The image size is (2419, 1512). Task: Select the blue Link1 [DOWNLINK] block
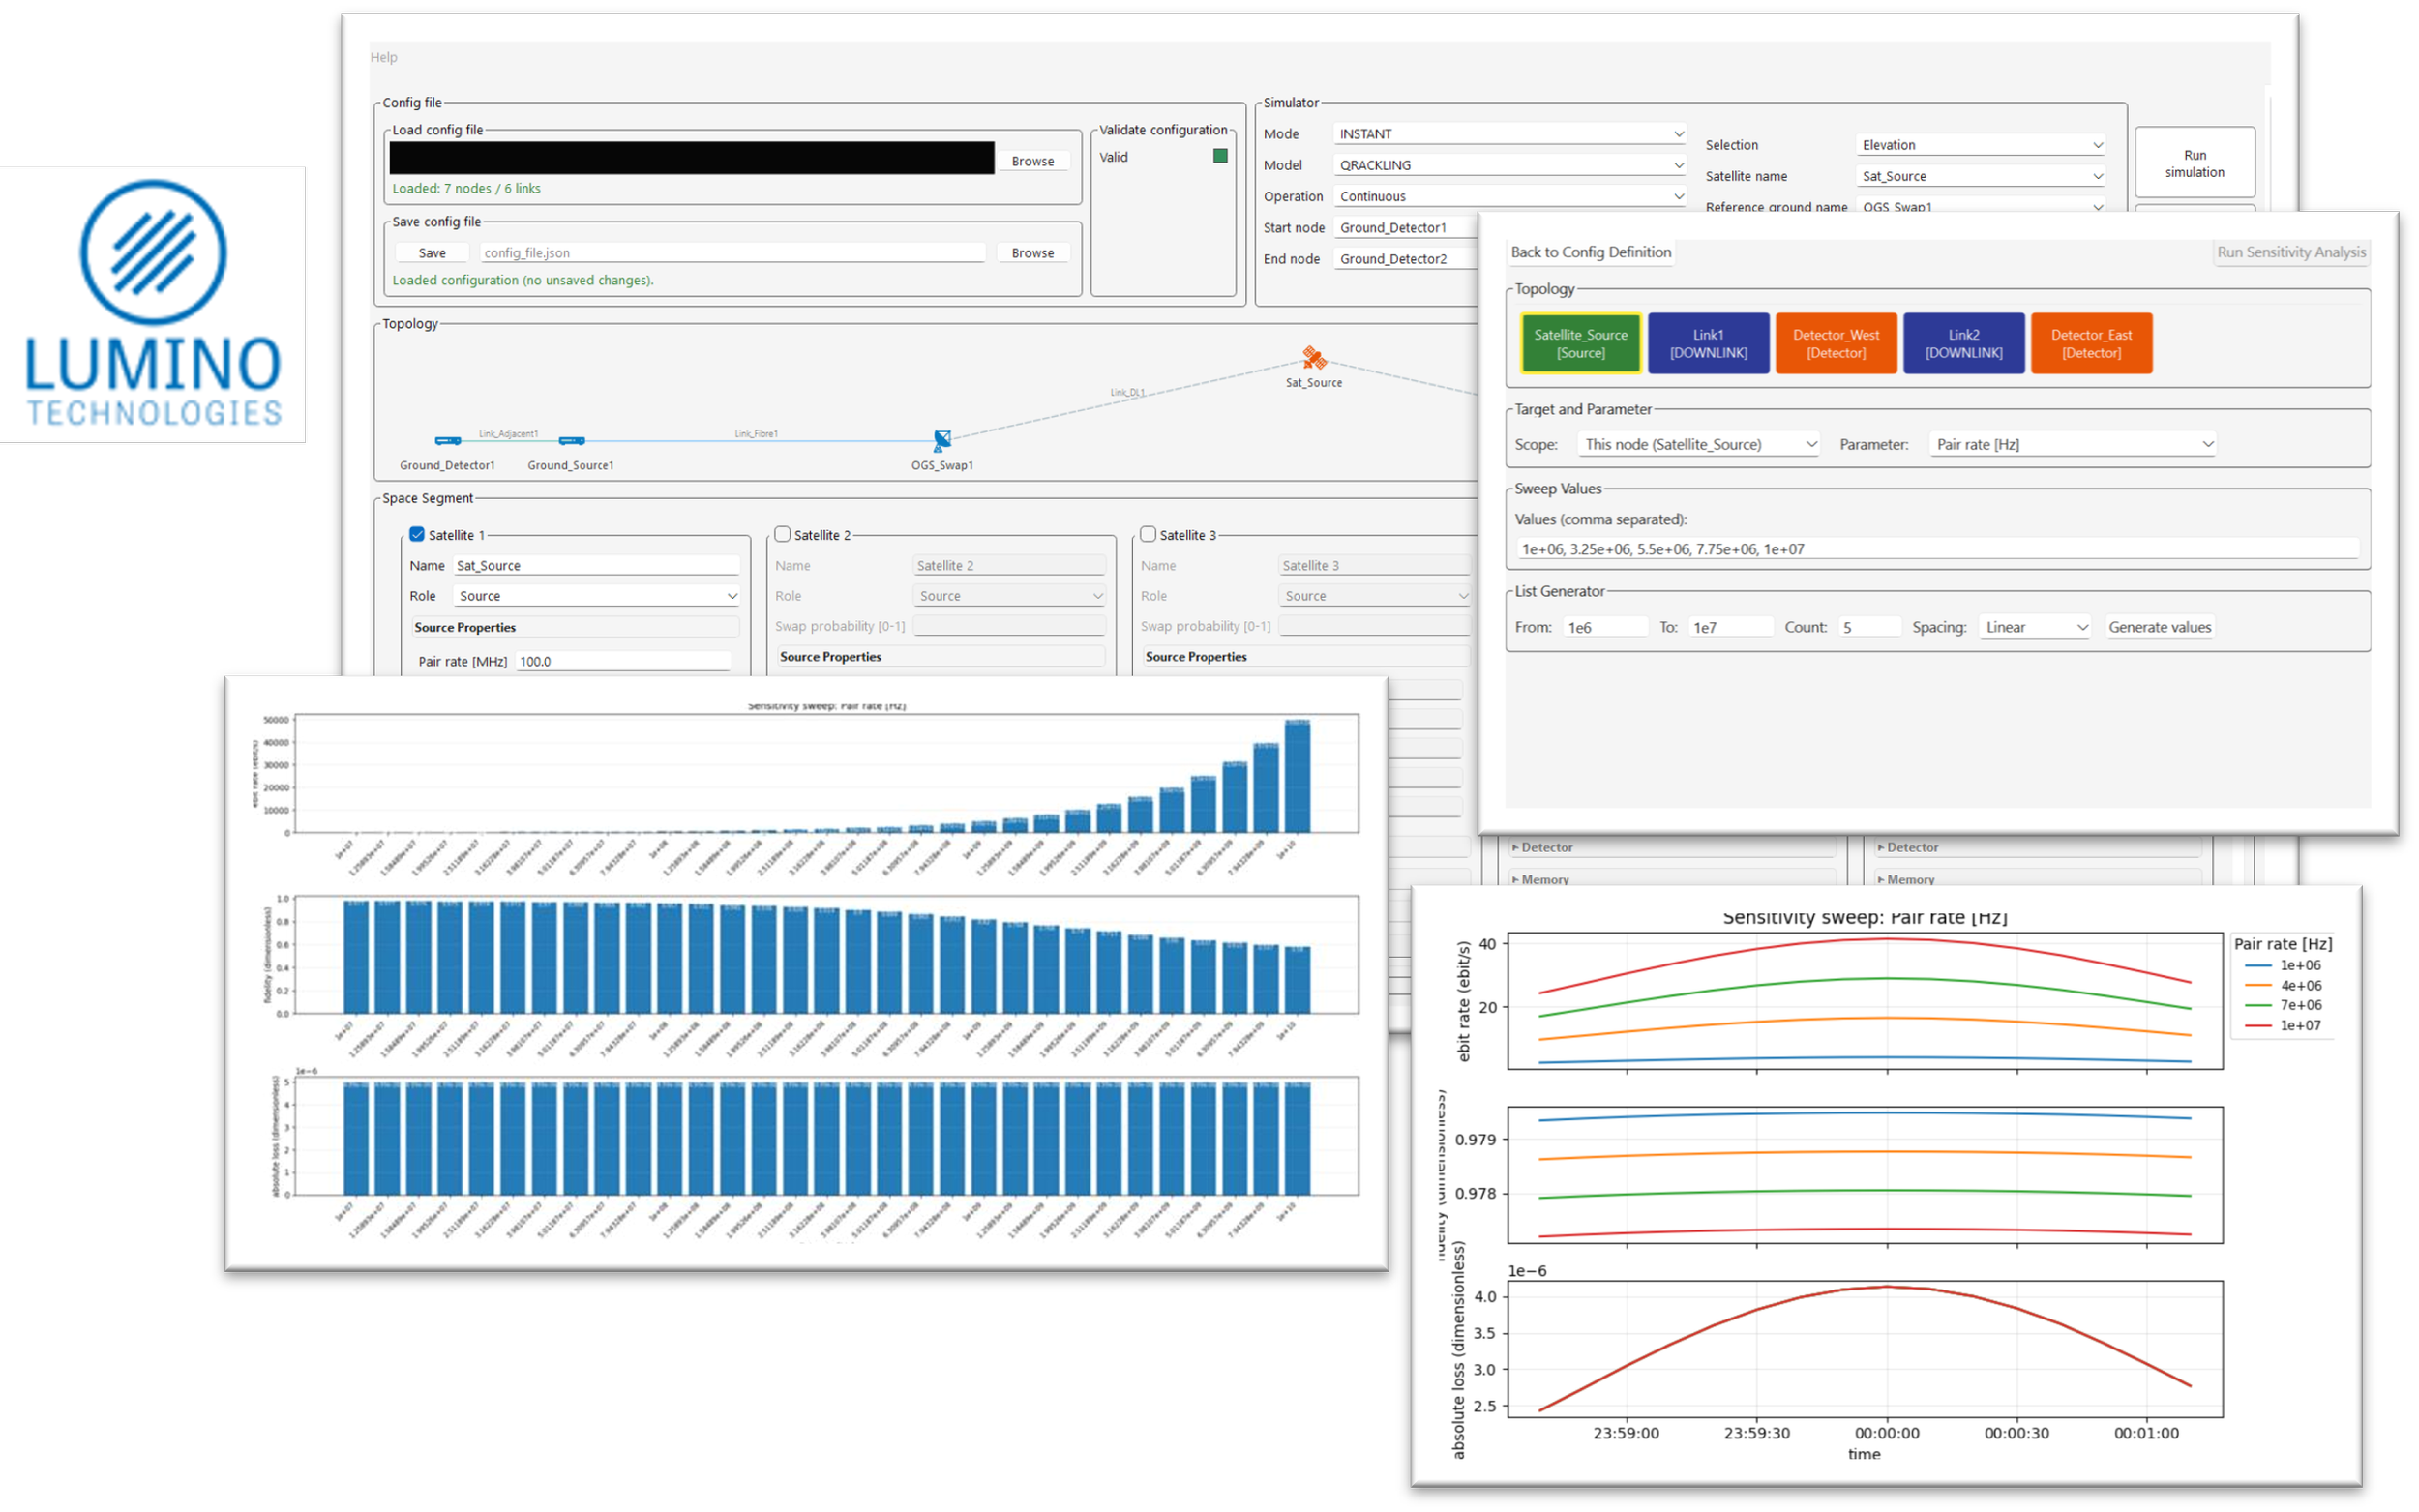(x=1709, y=343)
